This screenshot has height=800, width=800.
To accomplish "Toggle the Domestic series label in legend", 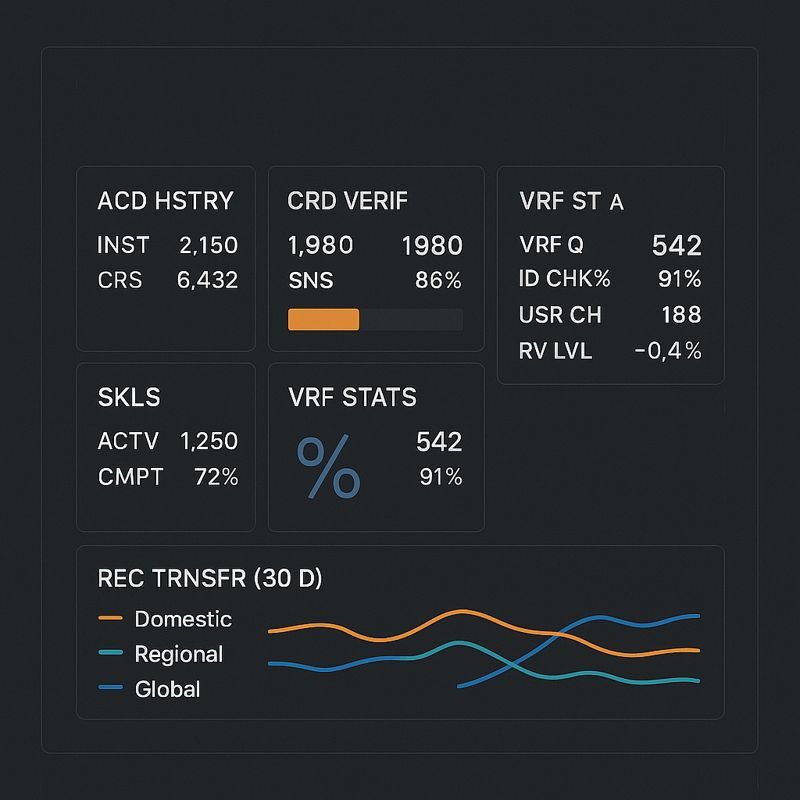I will coord(183,619).
